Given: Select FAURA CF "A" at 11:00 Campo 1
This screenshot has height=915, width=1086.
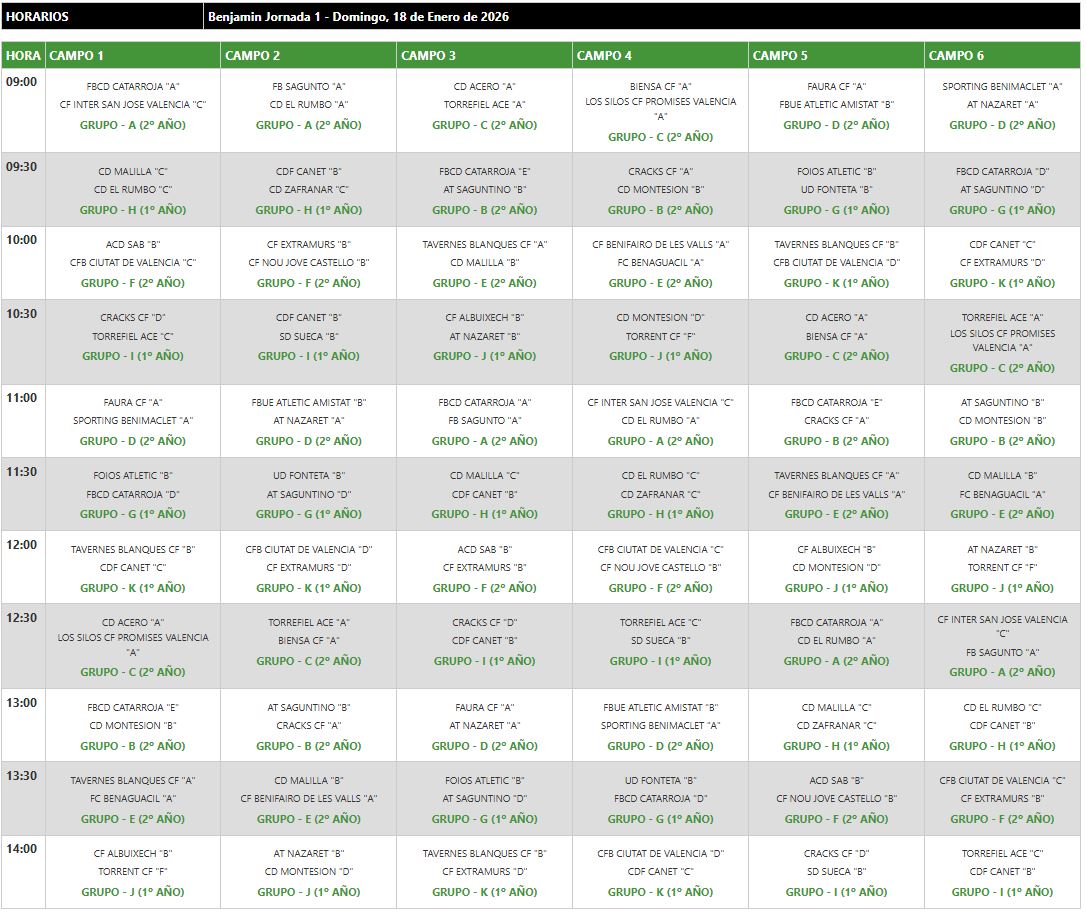Looking at the screenshot, I should click(133, 403).
